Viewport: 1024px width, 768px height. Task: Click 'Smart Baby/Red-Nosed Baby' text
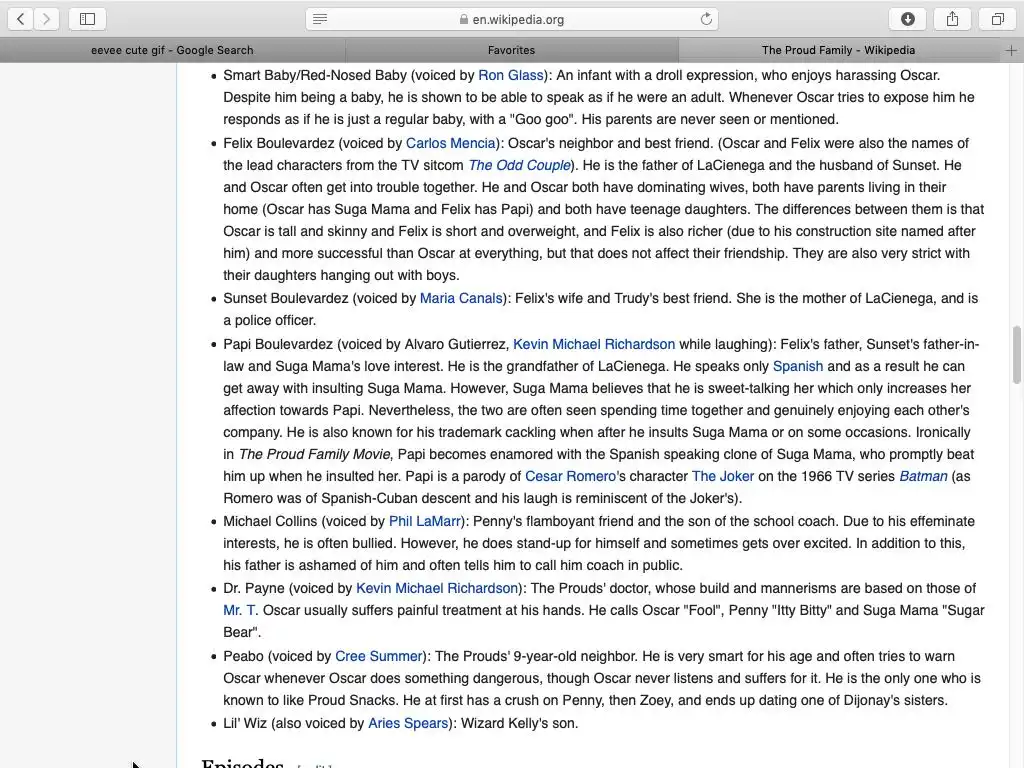point(315,75)
